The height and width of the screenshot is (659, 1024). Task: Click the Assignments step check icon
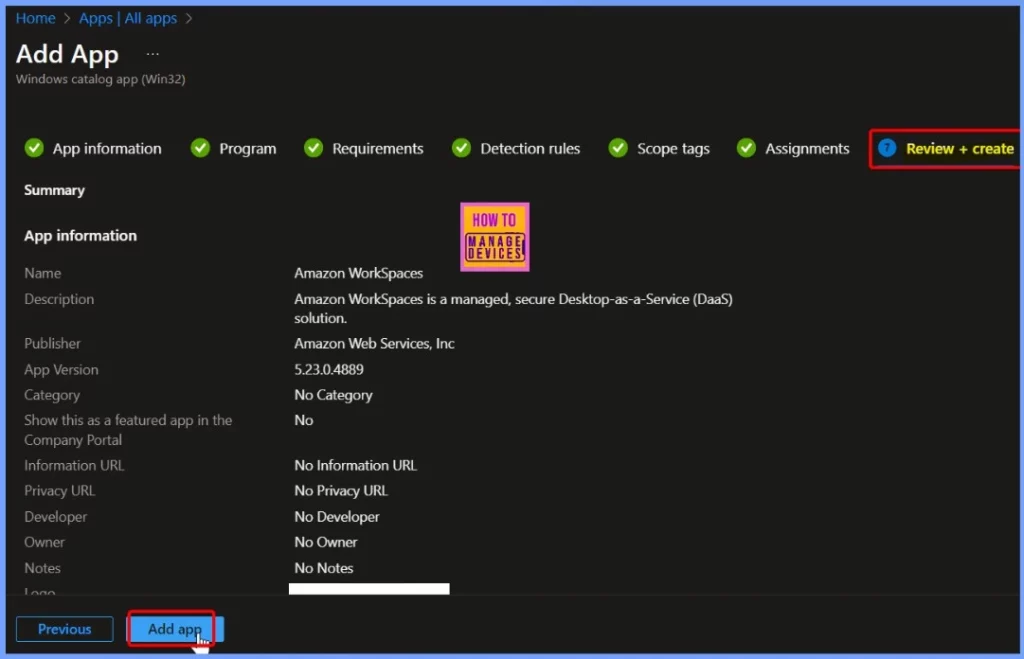[746, 148]
